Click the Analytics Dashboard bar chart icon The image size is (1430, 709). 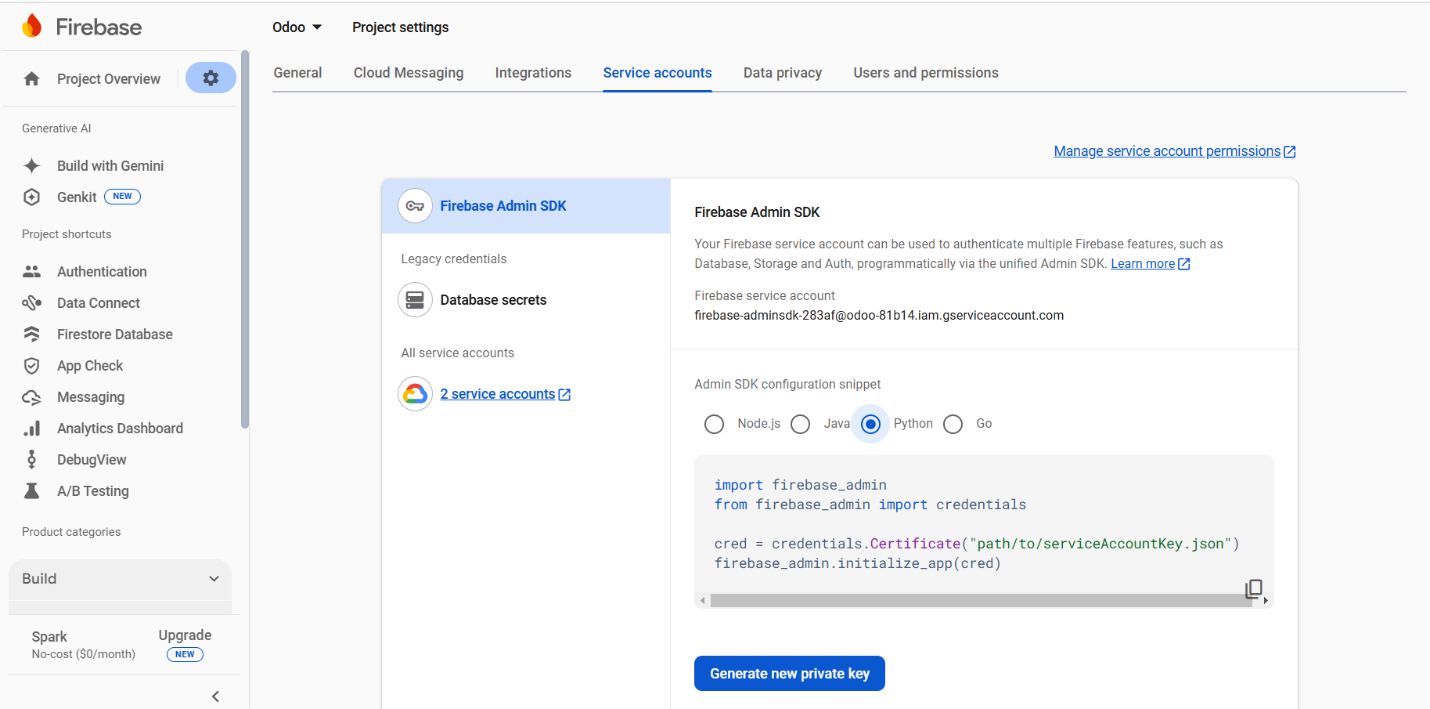click(x=32, y=428)
